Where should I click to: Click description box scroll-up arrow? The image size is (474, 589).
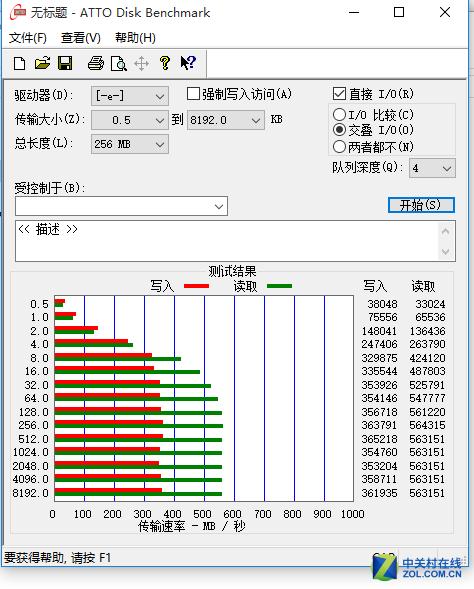tap(446, 231)
